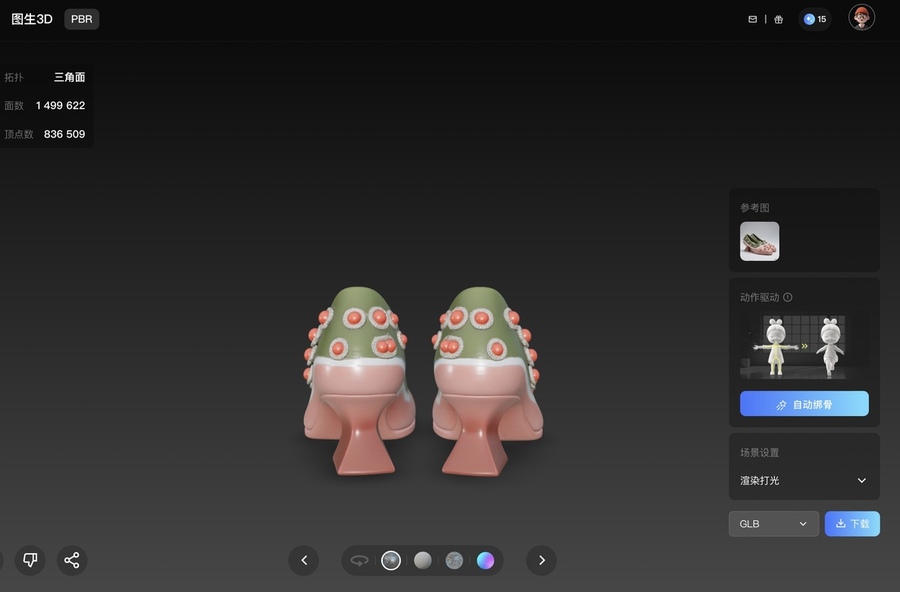This screenshot has width=900, height=592.
Task: Click the 自动绑骨 auto-rig button
Action: (804, 404)
